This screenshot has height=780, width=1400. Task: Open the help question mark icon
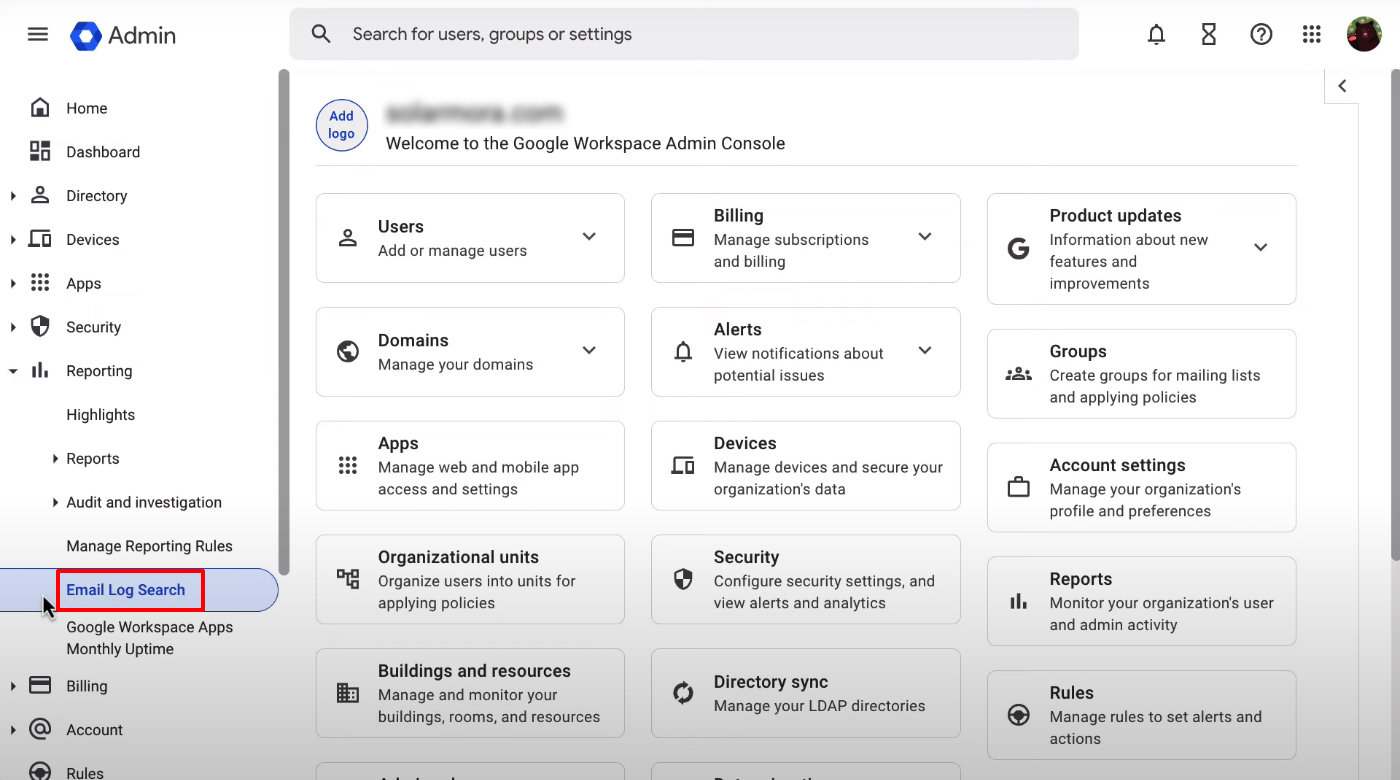1261,34
